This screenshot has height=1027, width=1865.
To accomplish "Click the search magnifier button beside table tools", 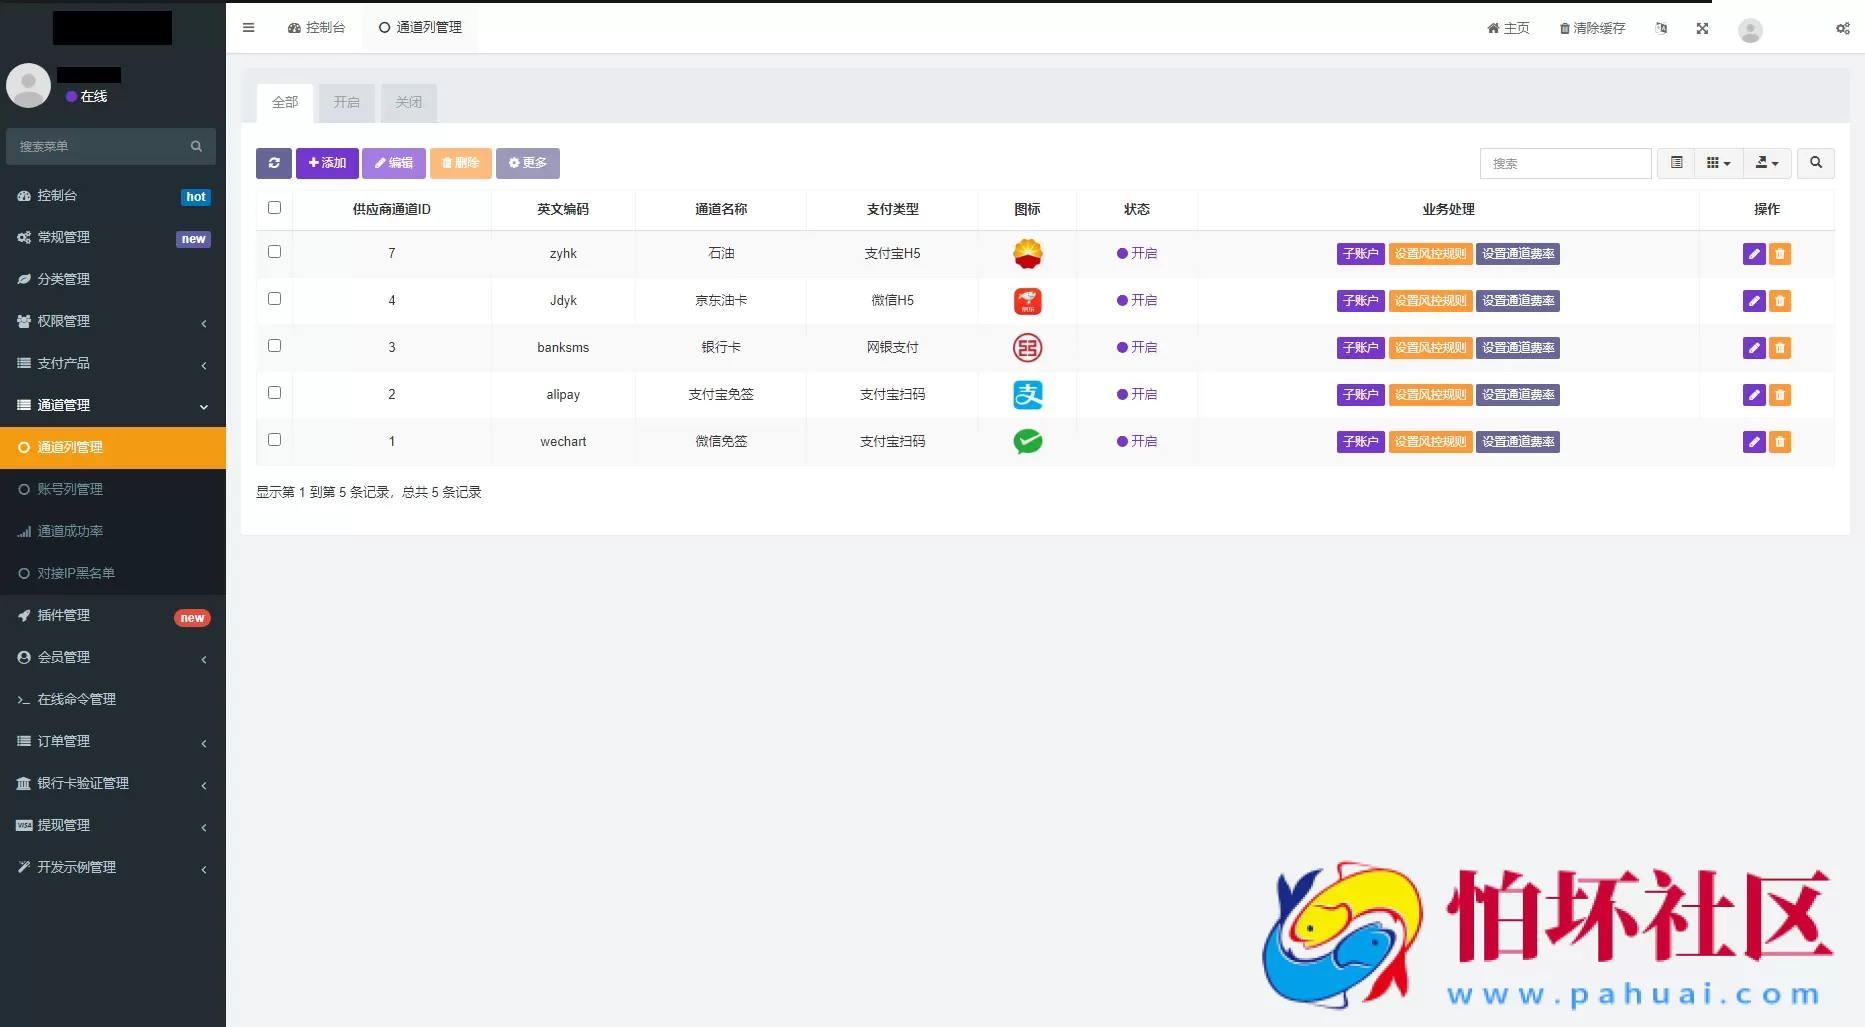I will (x=1815, y=163).
